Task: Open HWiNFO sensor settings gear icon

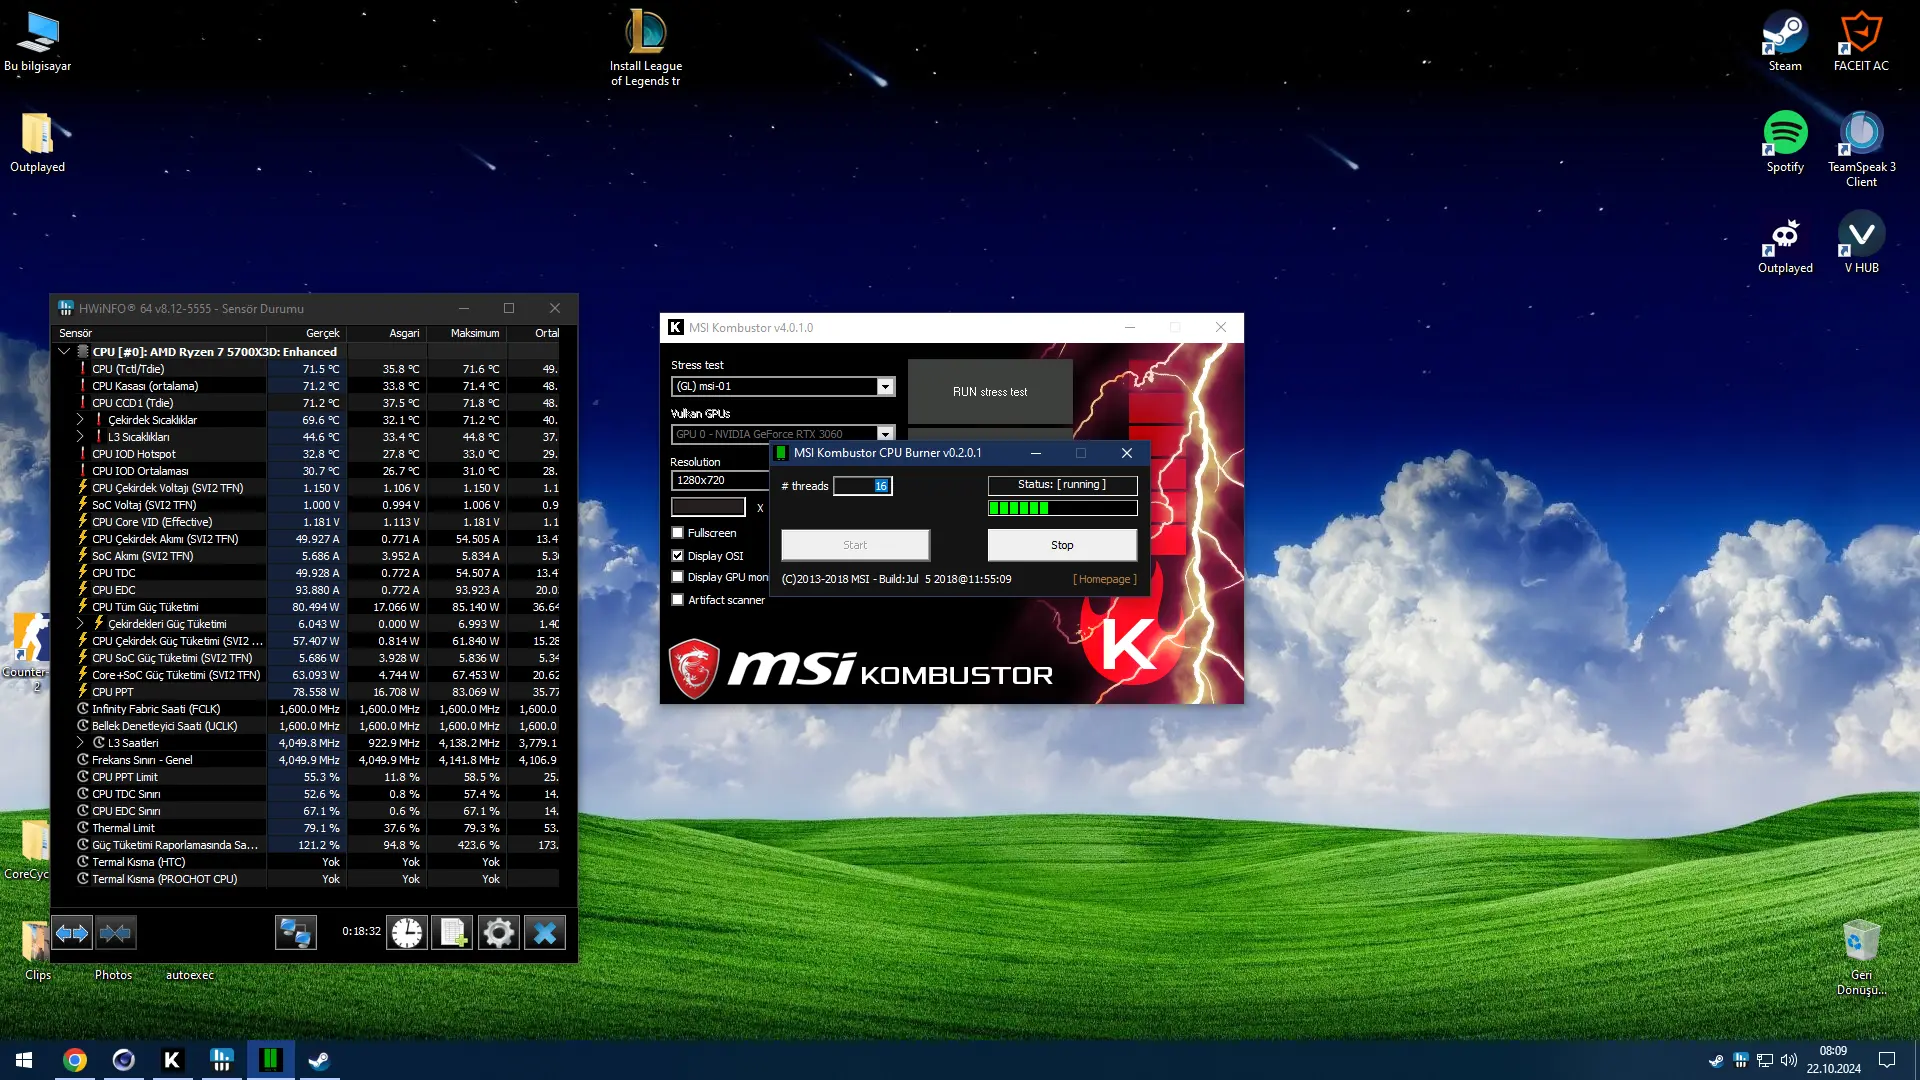Action: click(498, 933)
